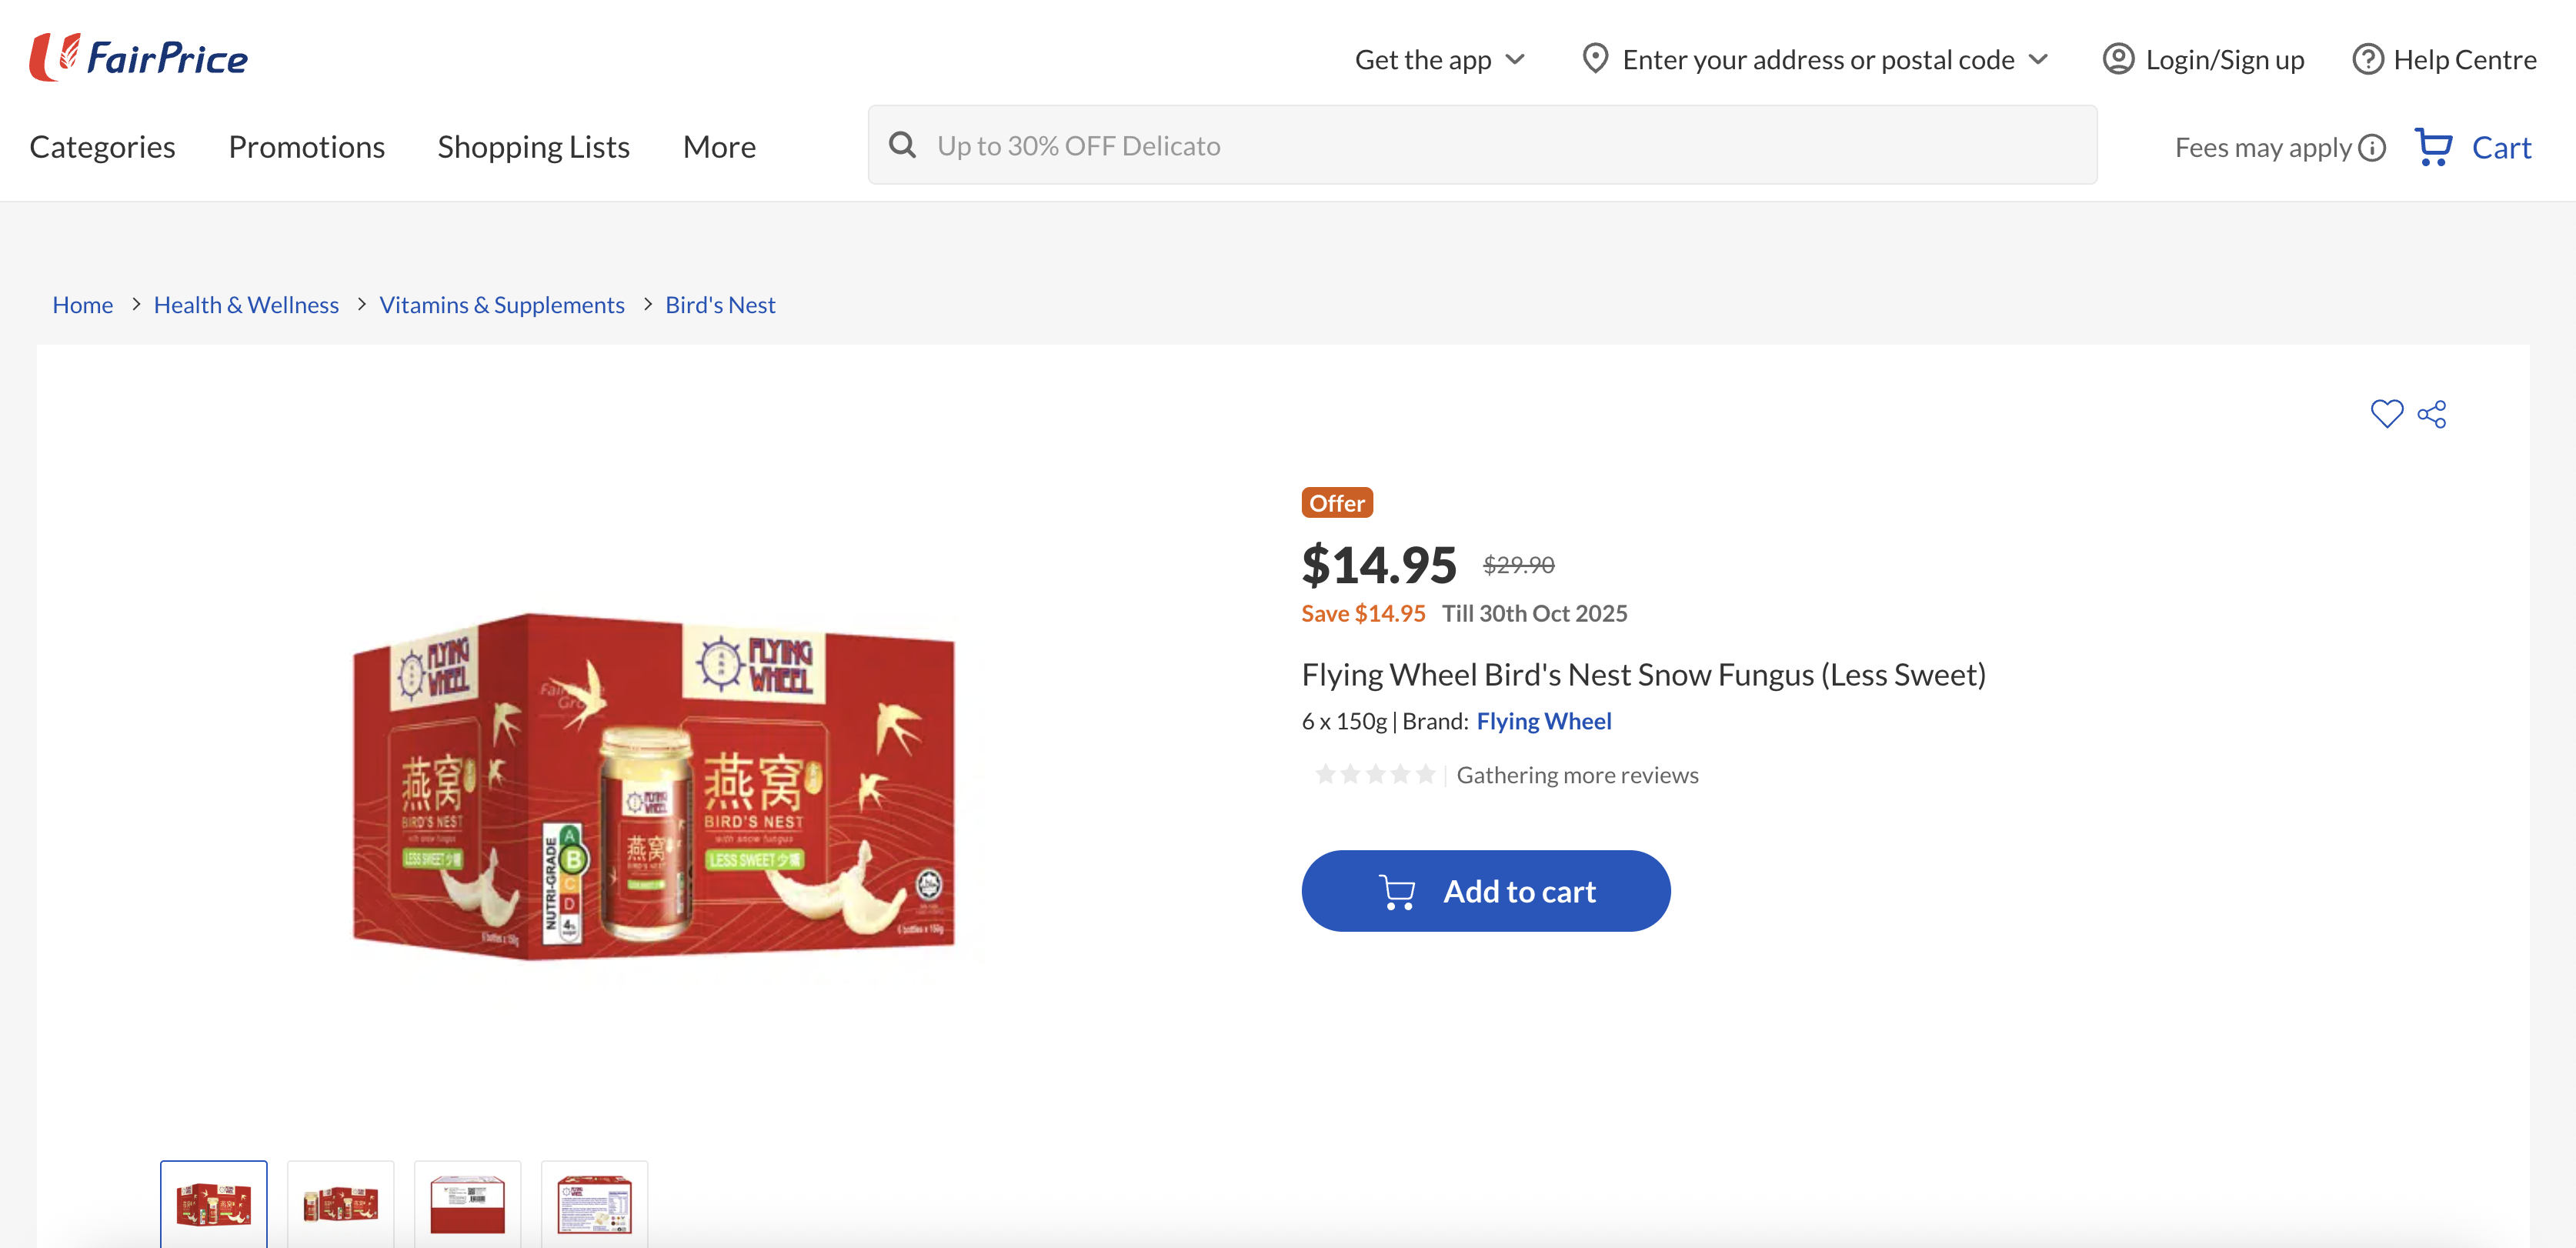Navigate to Health & Wellness breadcrumb
The height and width of the screenshot is (1248, 2576).
click(x=246, y=305)
